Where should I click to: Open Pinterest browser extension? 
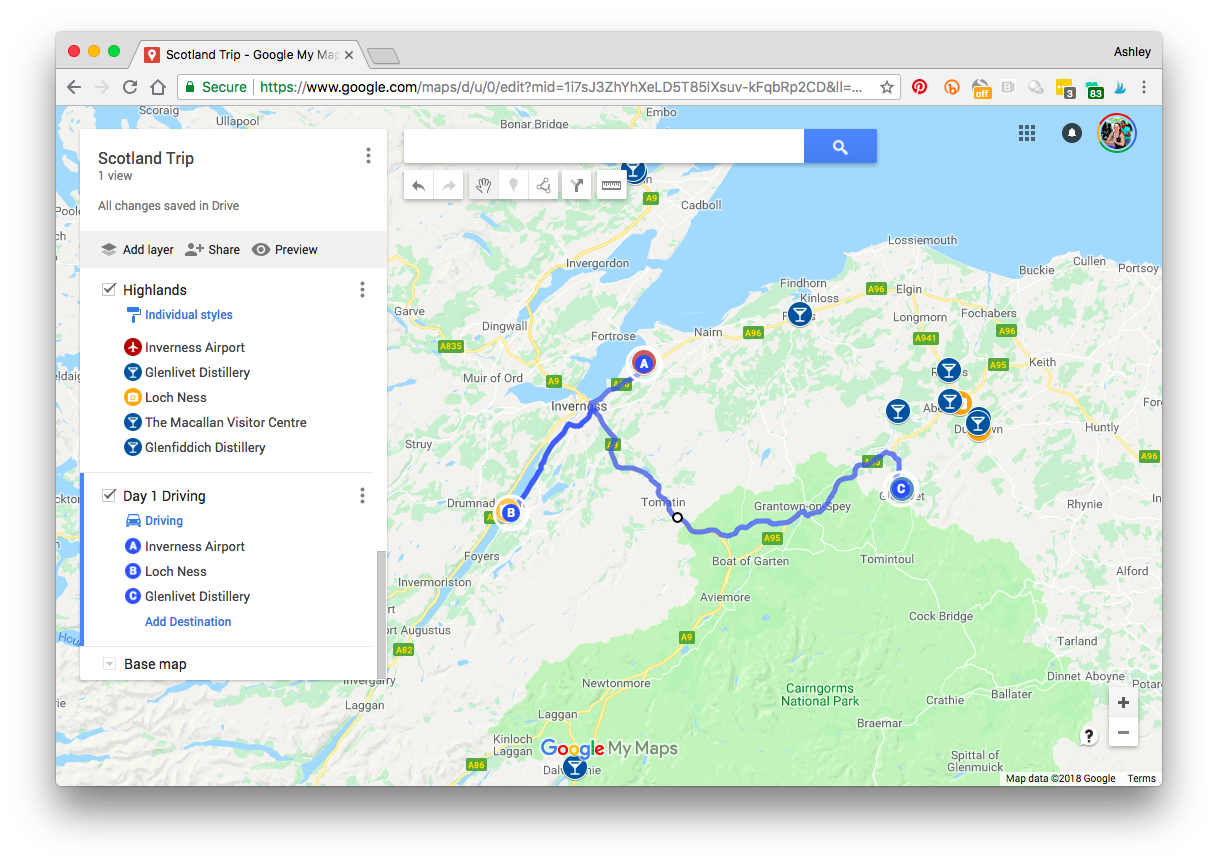[x=919, y=87]
